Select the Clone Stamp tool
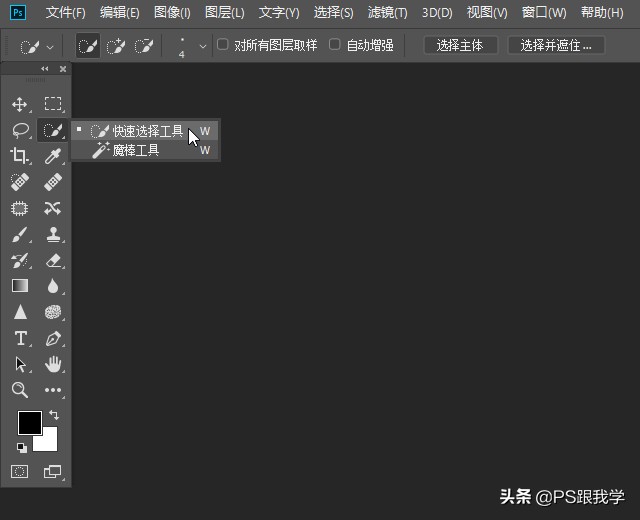640x520 pixels. click(53, 235)
